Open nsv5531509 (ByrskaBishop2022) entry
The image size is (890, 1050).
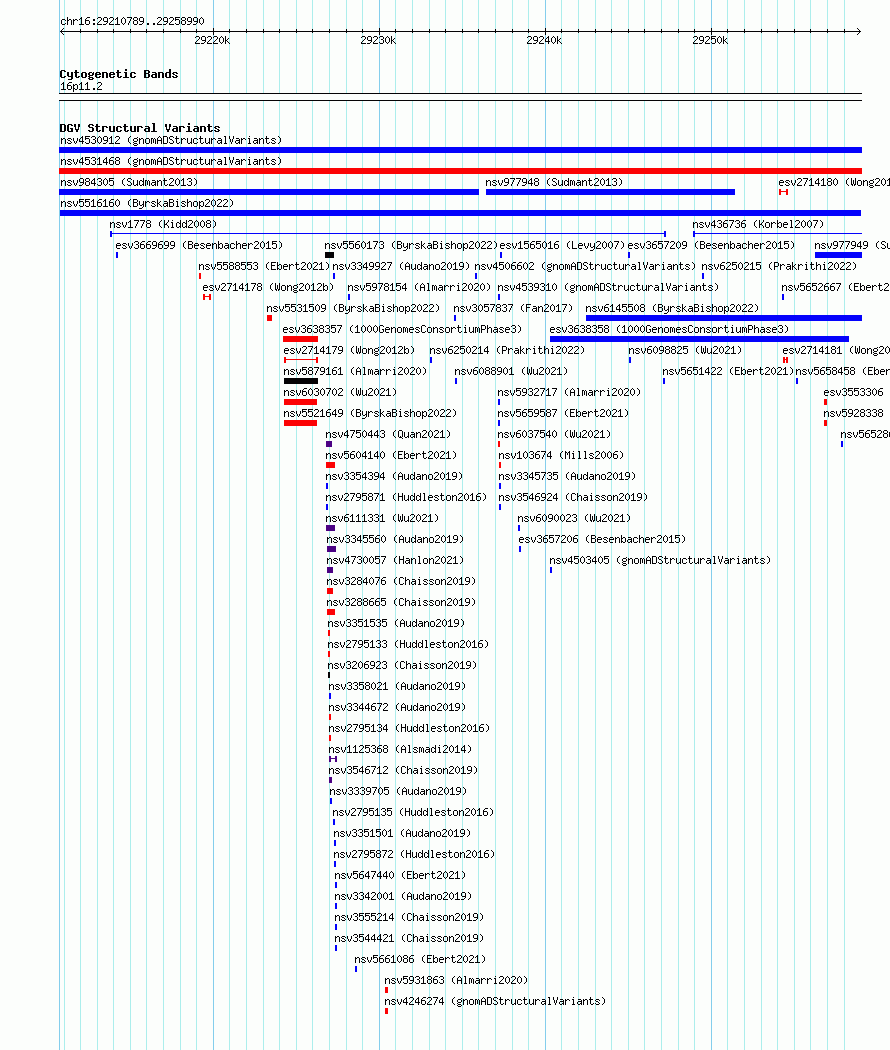tap(353, 308)
